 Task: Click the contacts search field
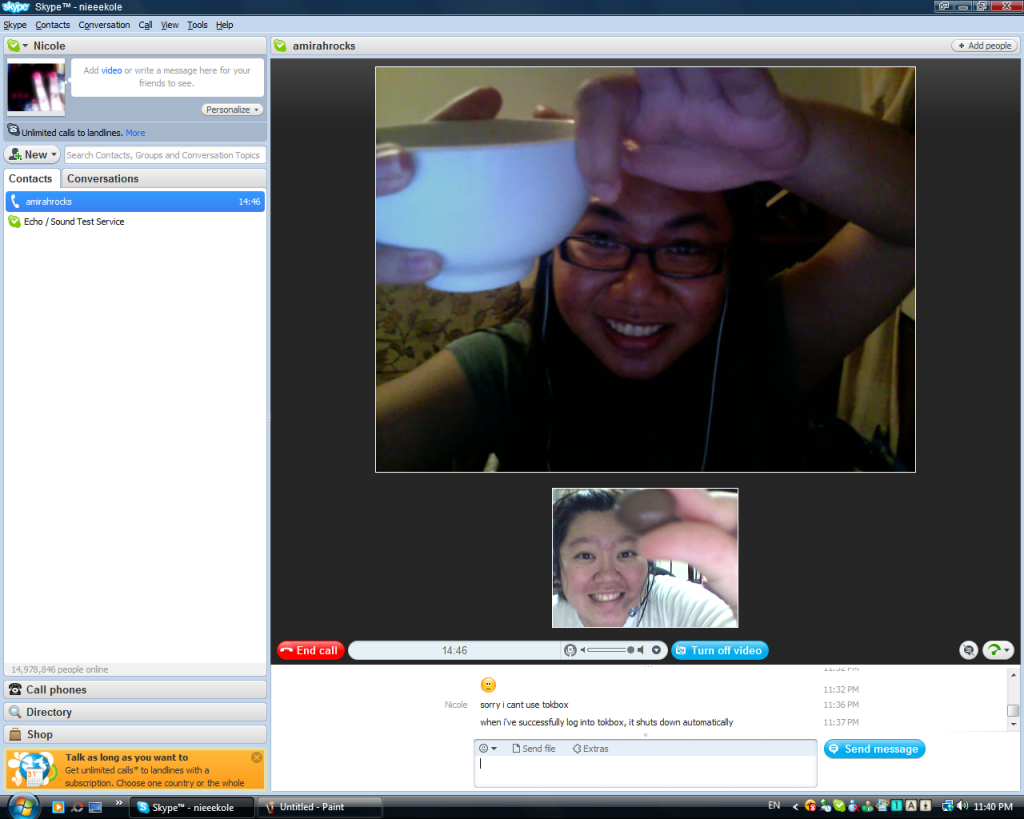pyautogui.click(x=165, y=155)
